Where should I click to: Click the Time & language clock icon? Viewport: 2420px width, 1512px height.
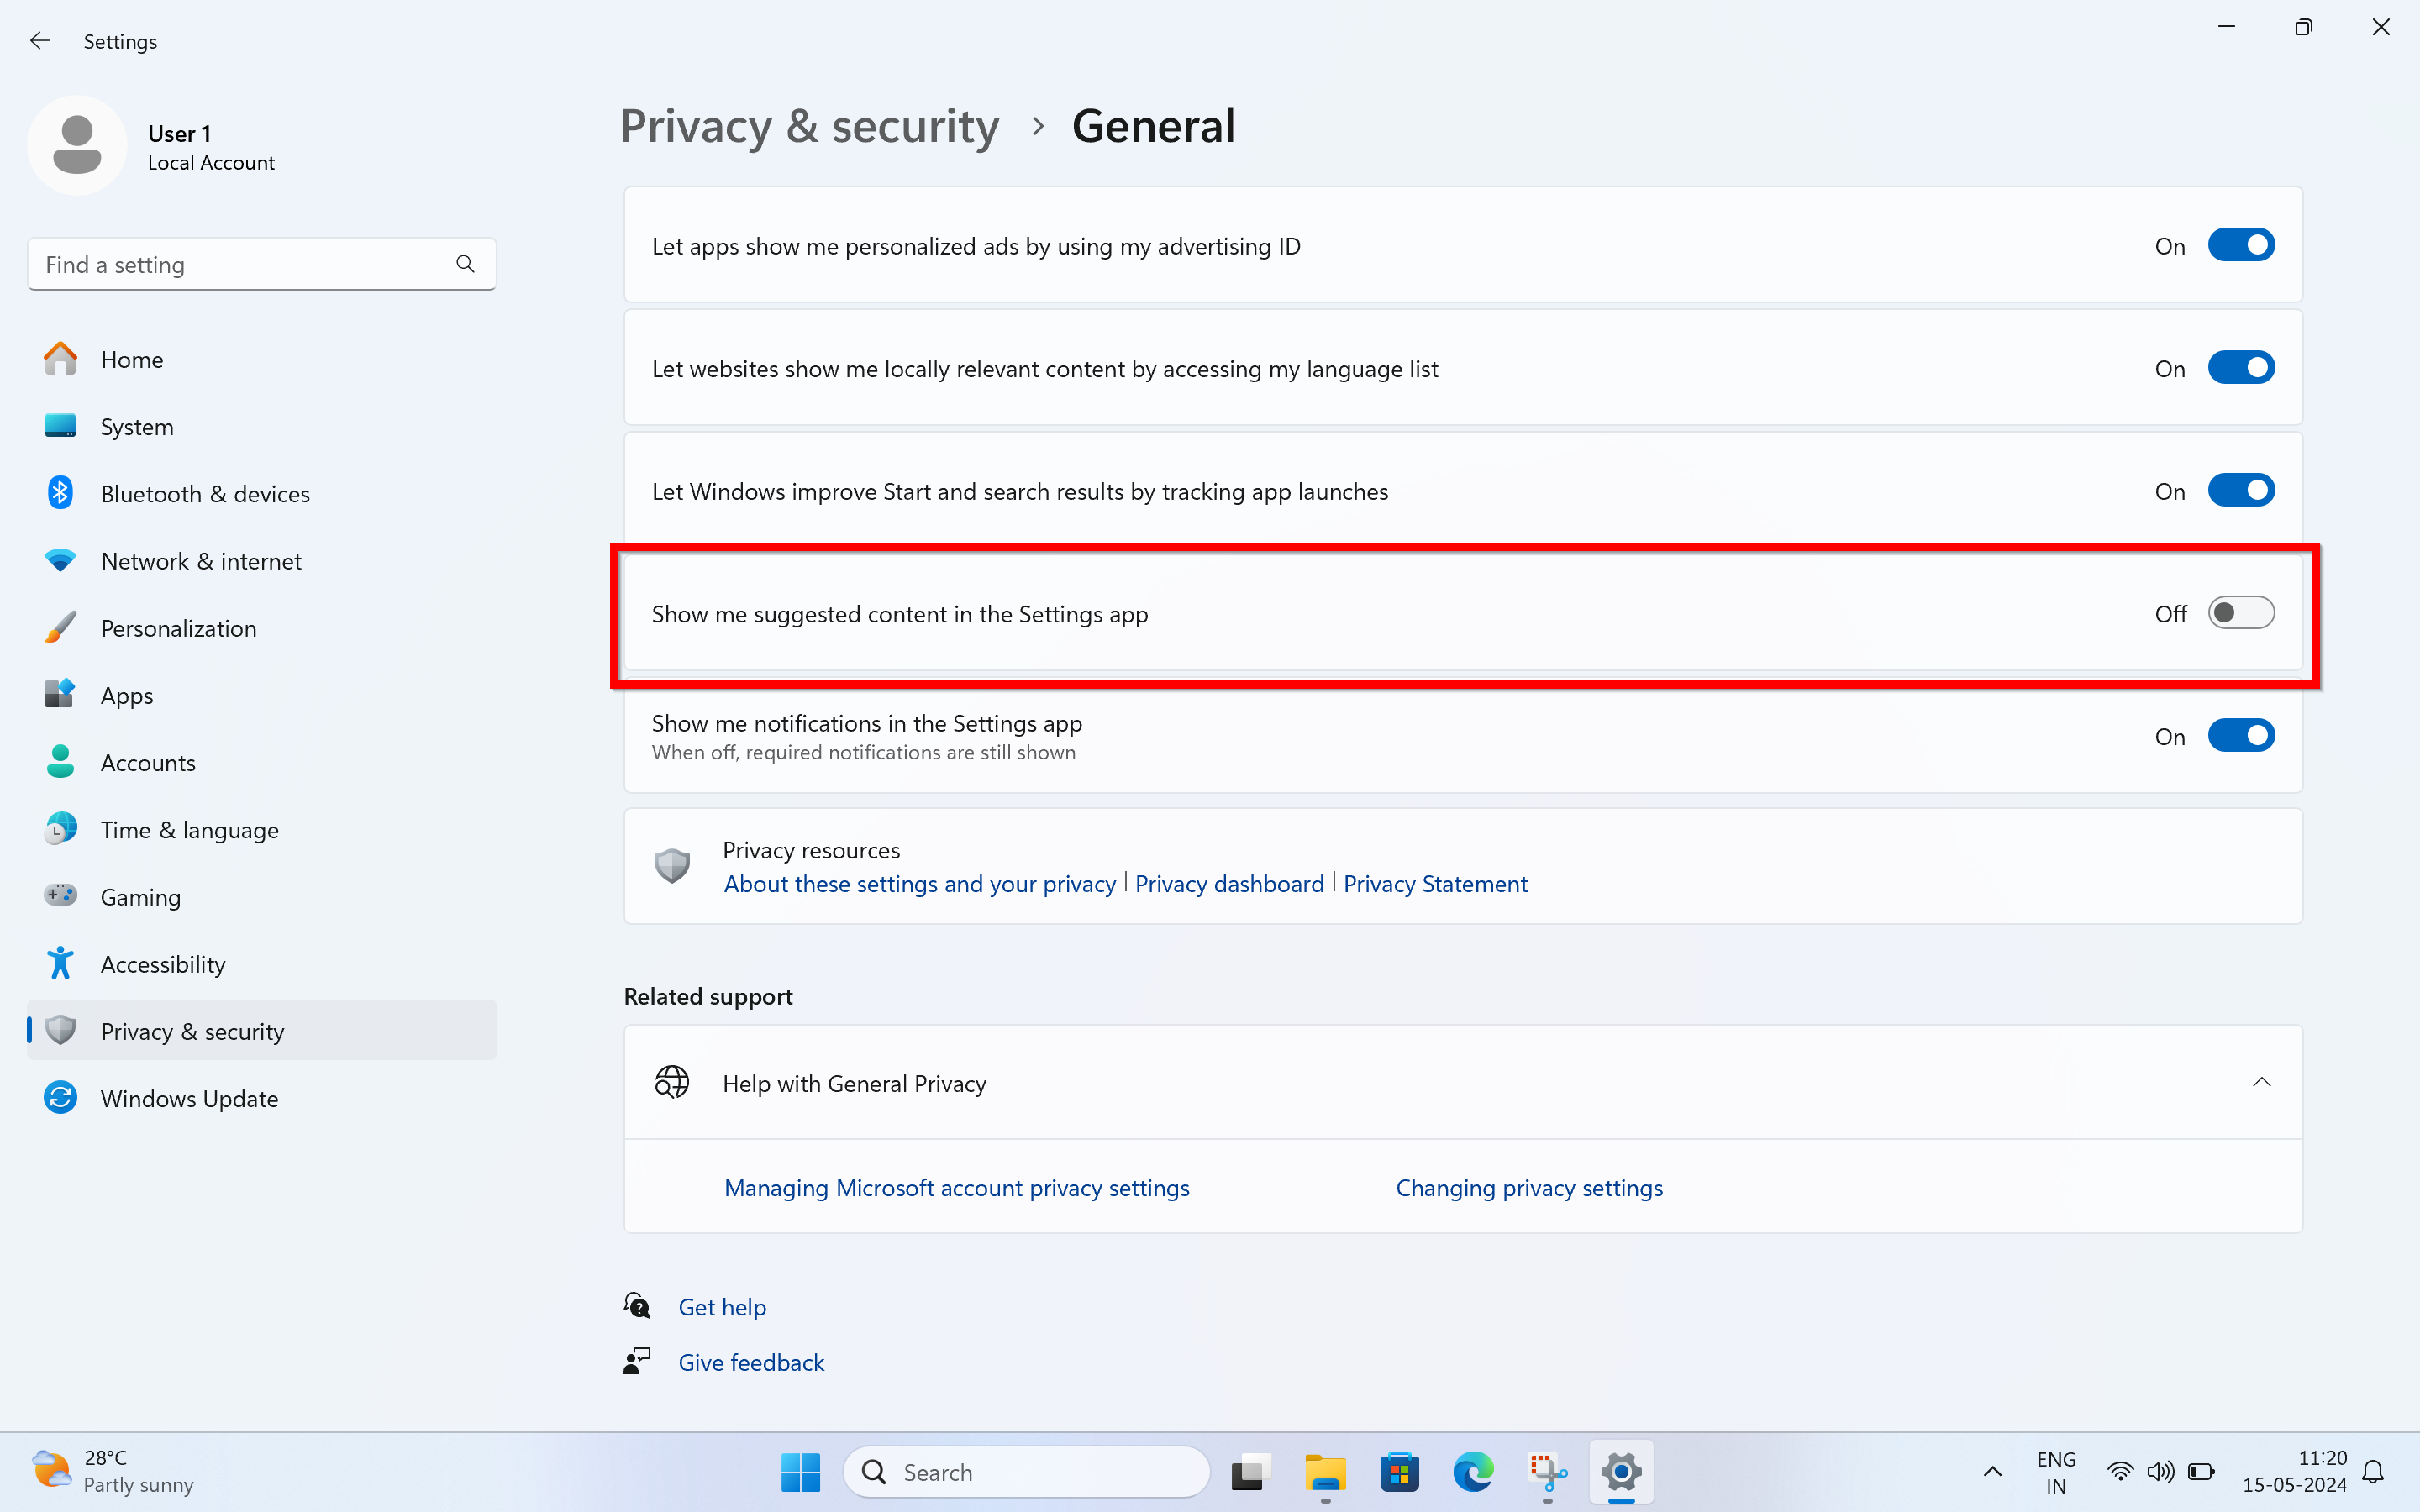point(60,829)
